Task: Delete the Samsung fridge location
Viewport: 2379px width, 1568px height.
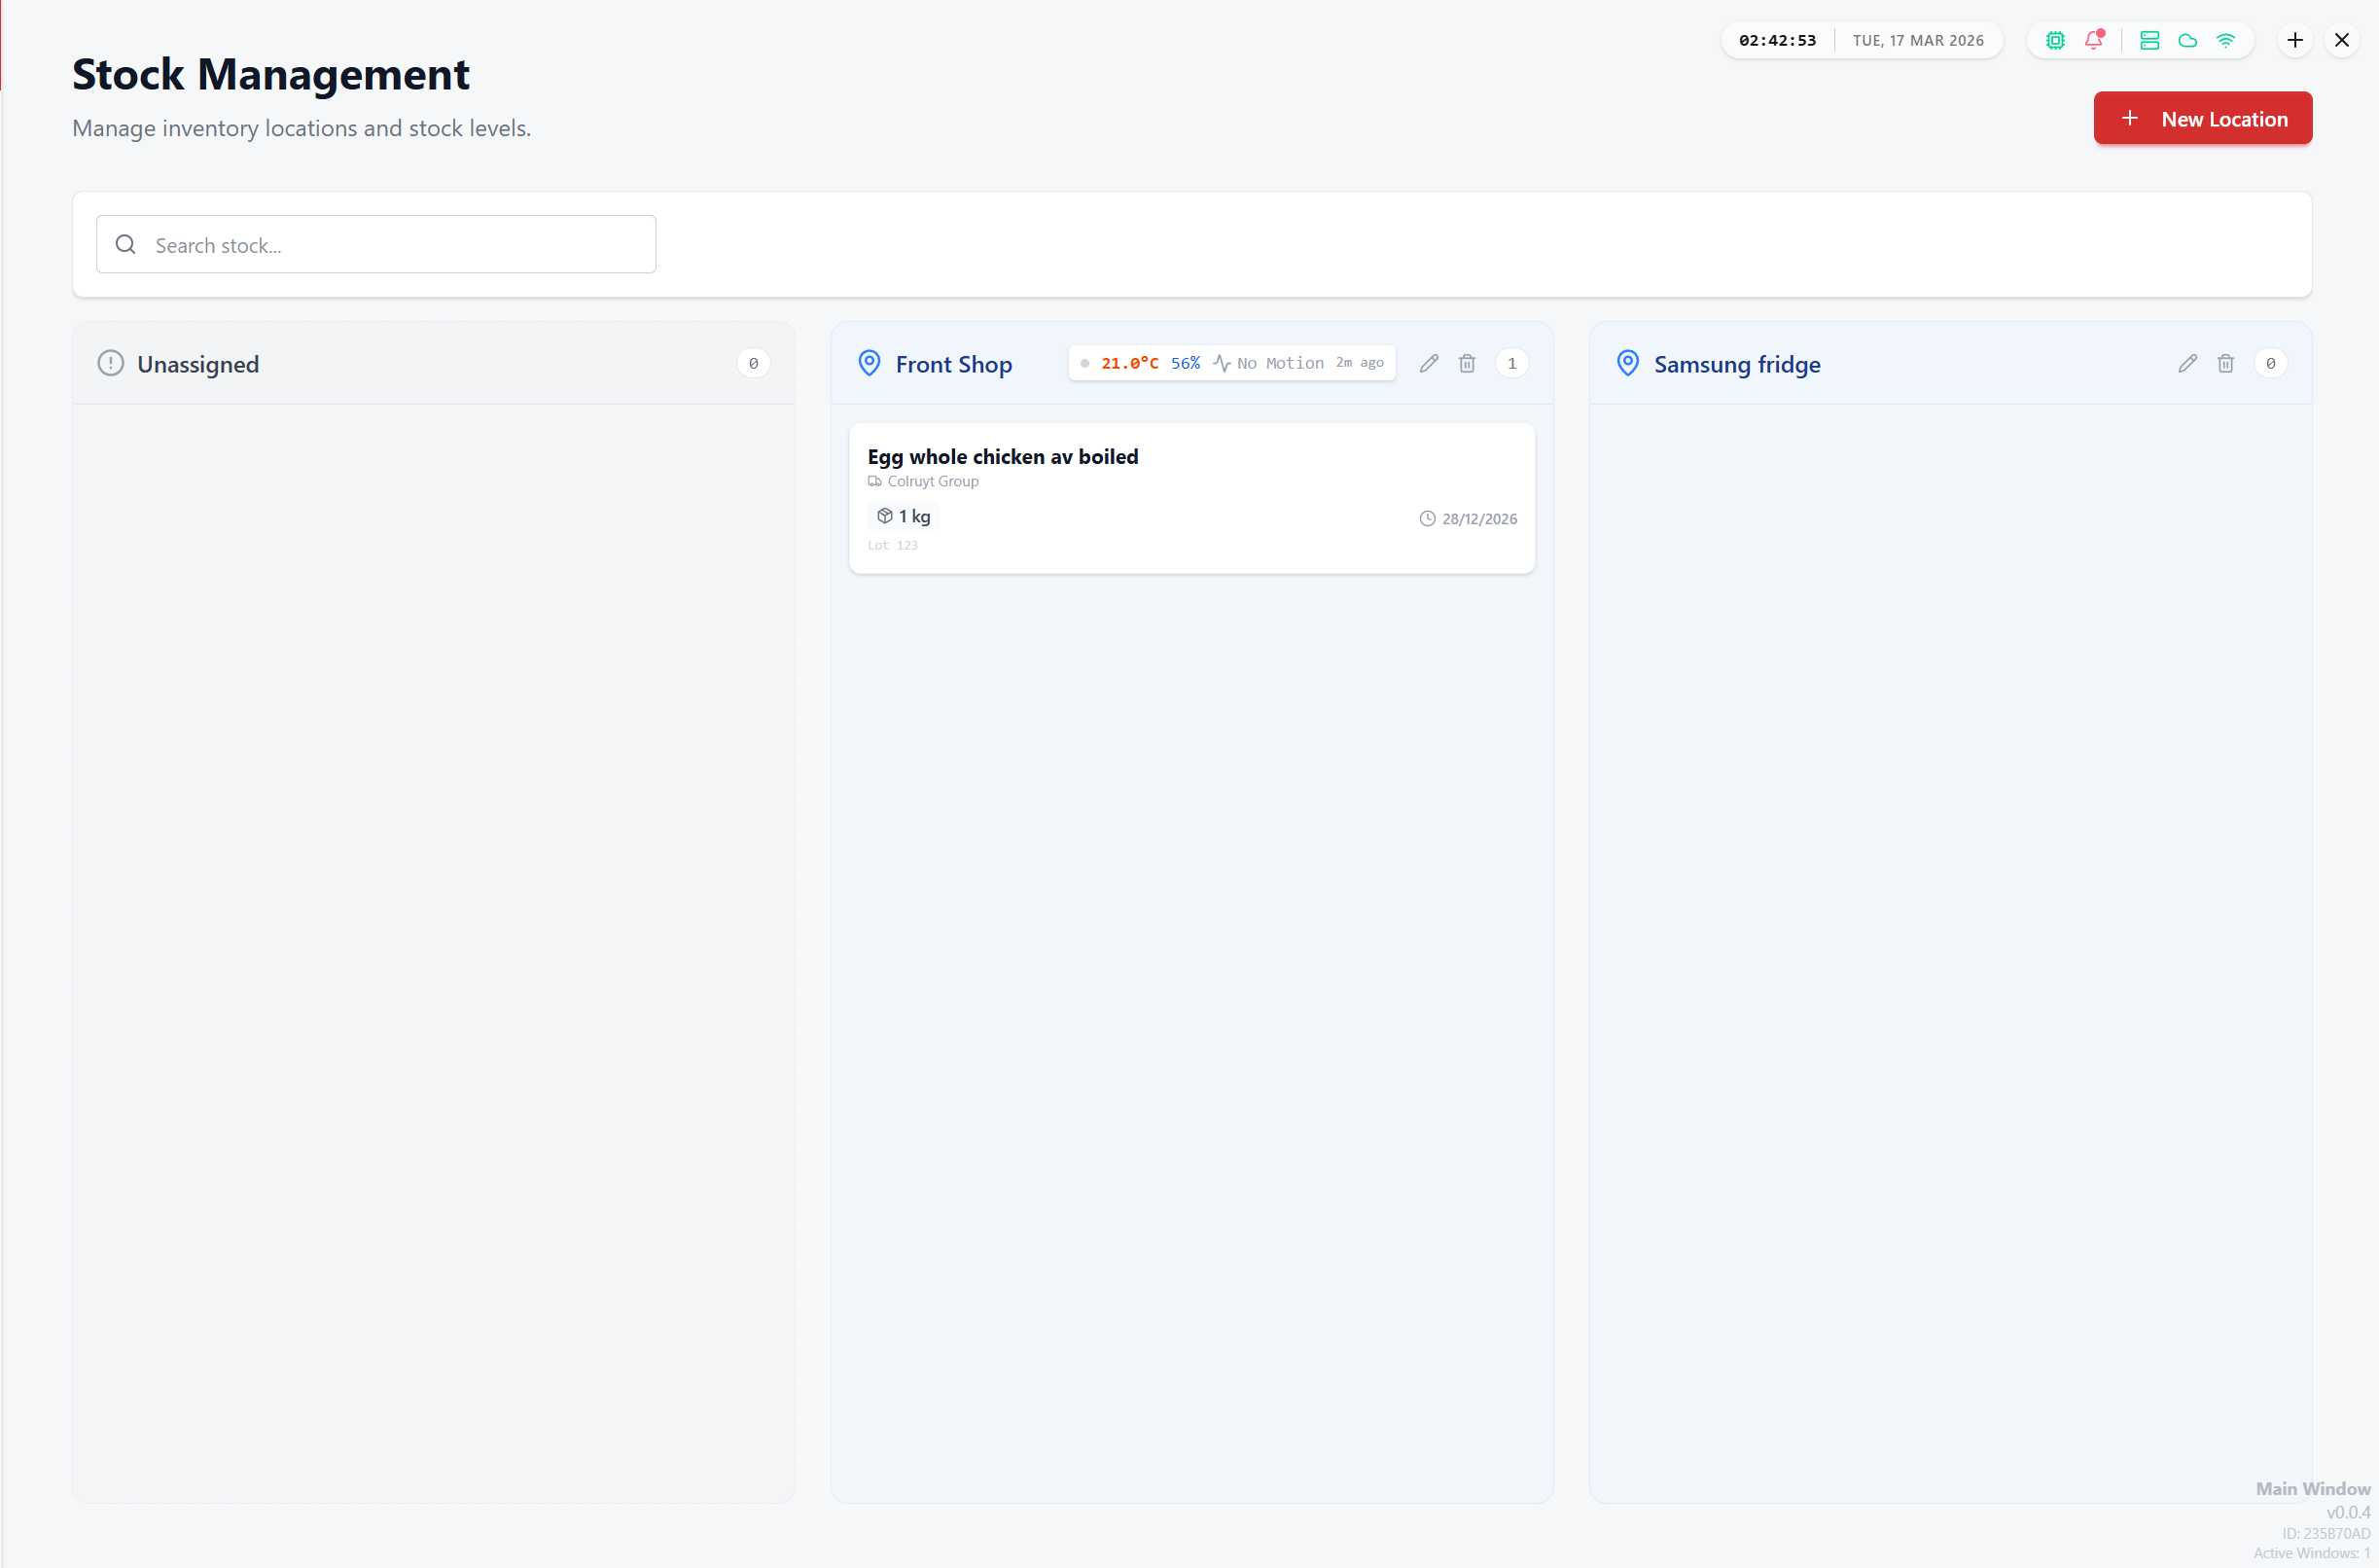Action: tap(2226, 363)
